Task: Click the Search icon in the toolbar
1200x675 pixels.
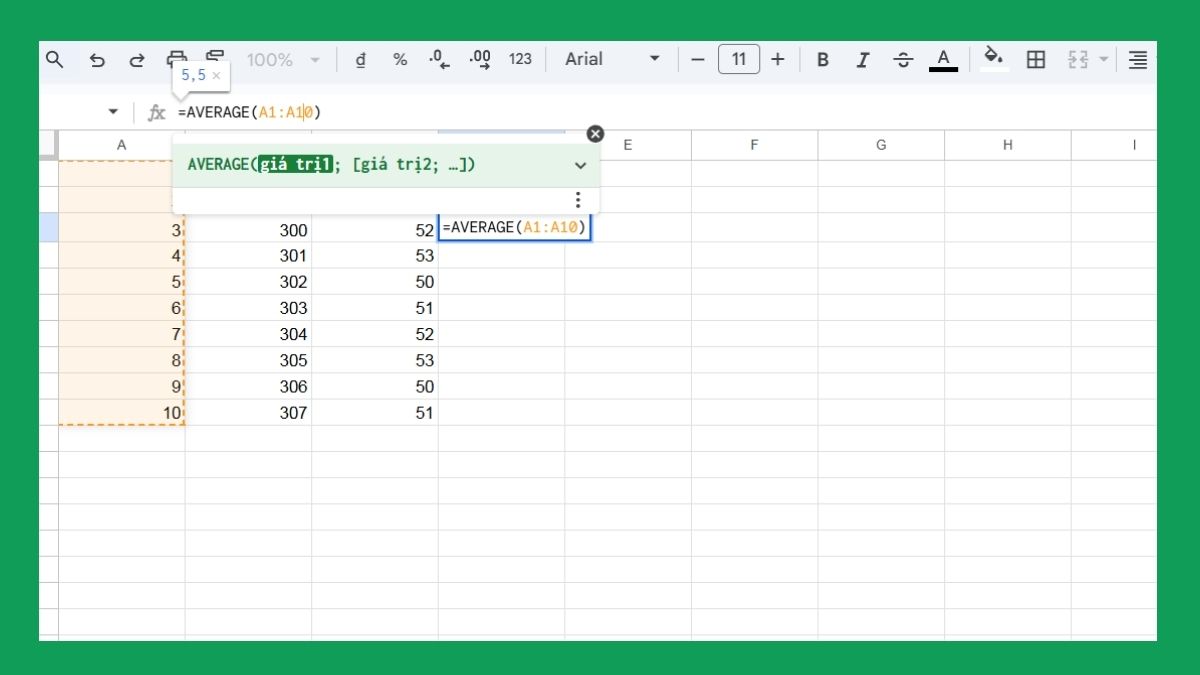Action: coord(55,59)
